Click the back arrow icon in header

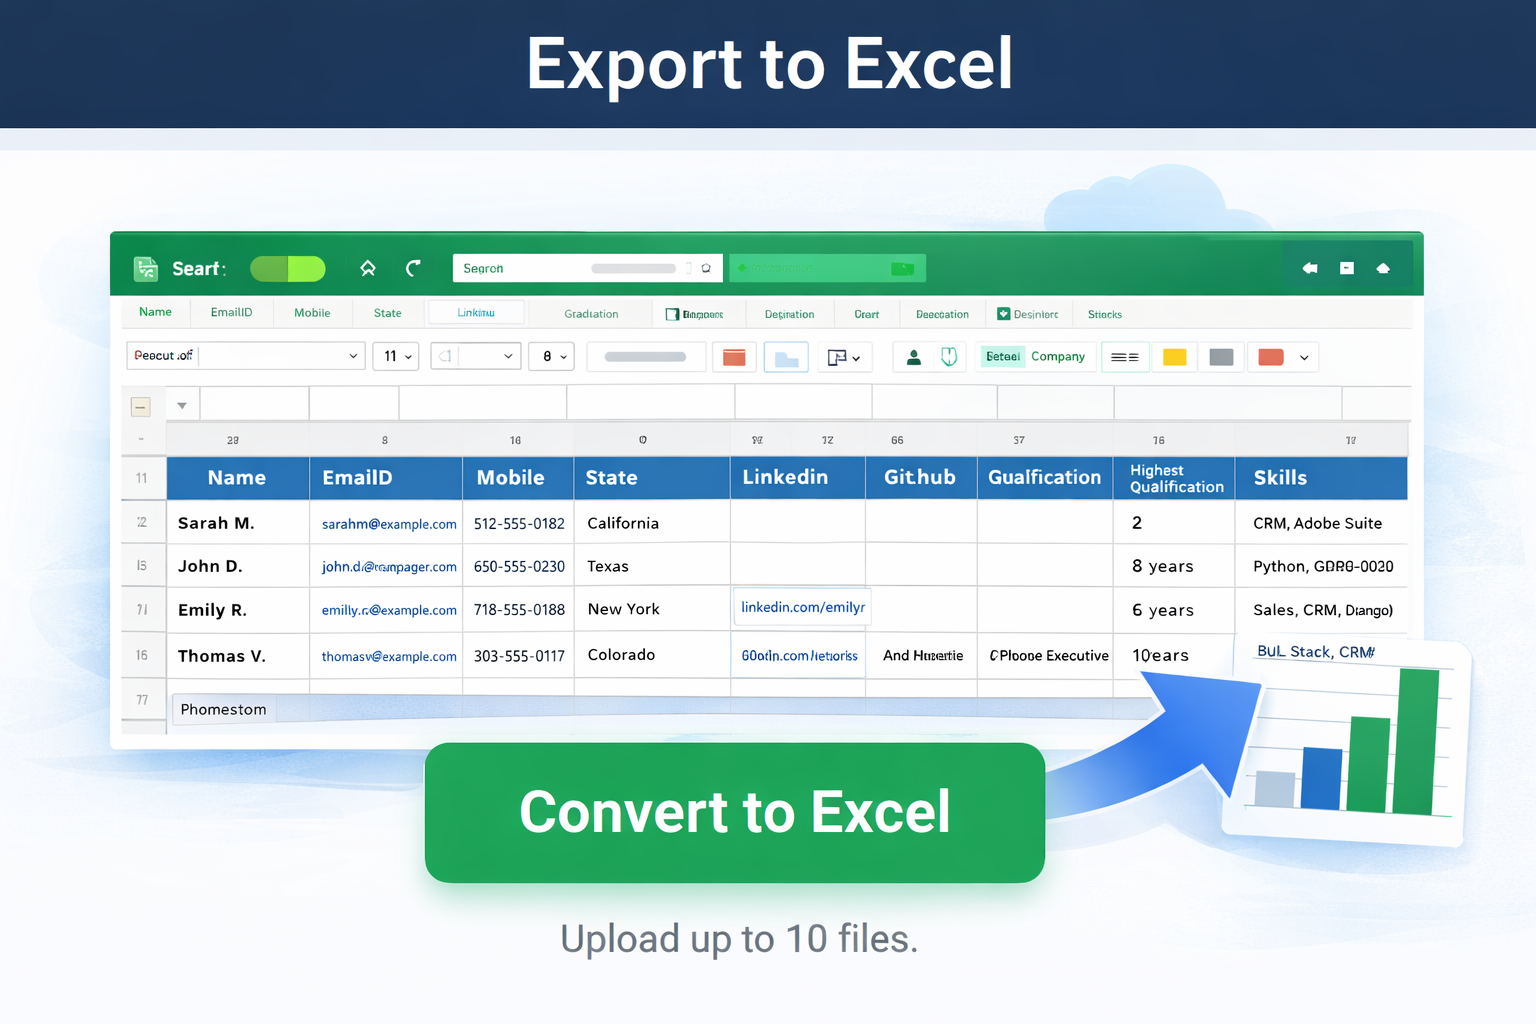click(1310, 268)
